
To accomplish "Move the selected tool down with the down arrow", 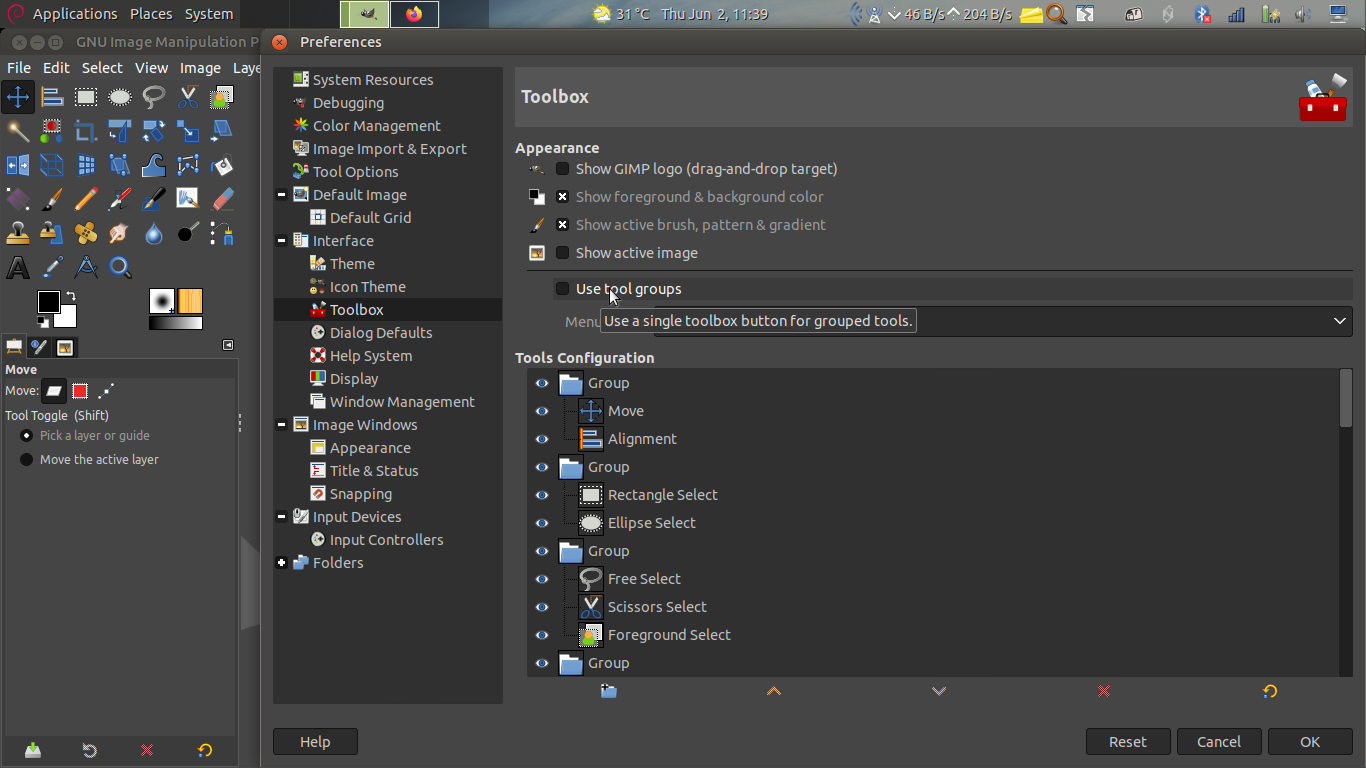I will [x=938, y=691].
